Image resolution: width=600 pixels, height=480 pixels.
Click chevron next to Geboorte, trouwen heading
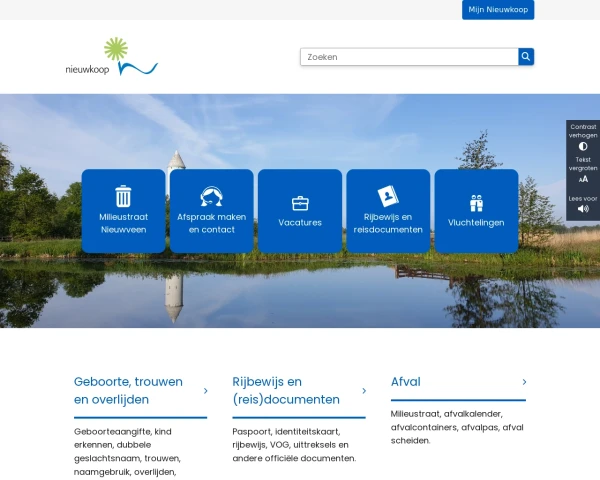(205, 390)
